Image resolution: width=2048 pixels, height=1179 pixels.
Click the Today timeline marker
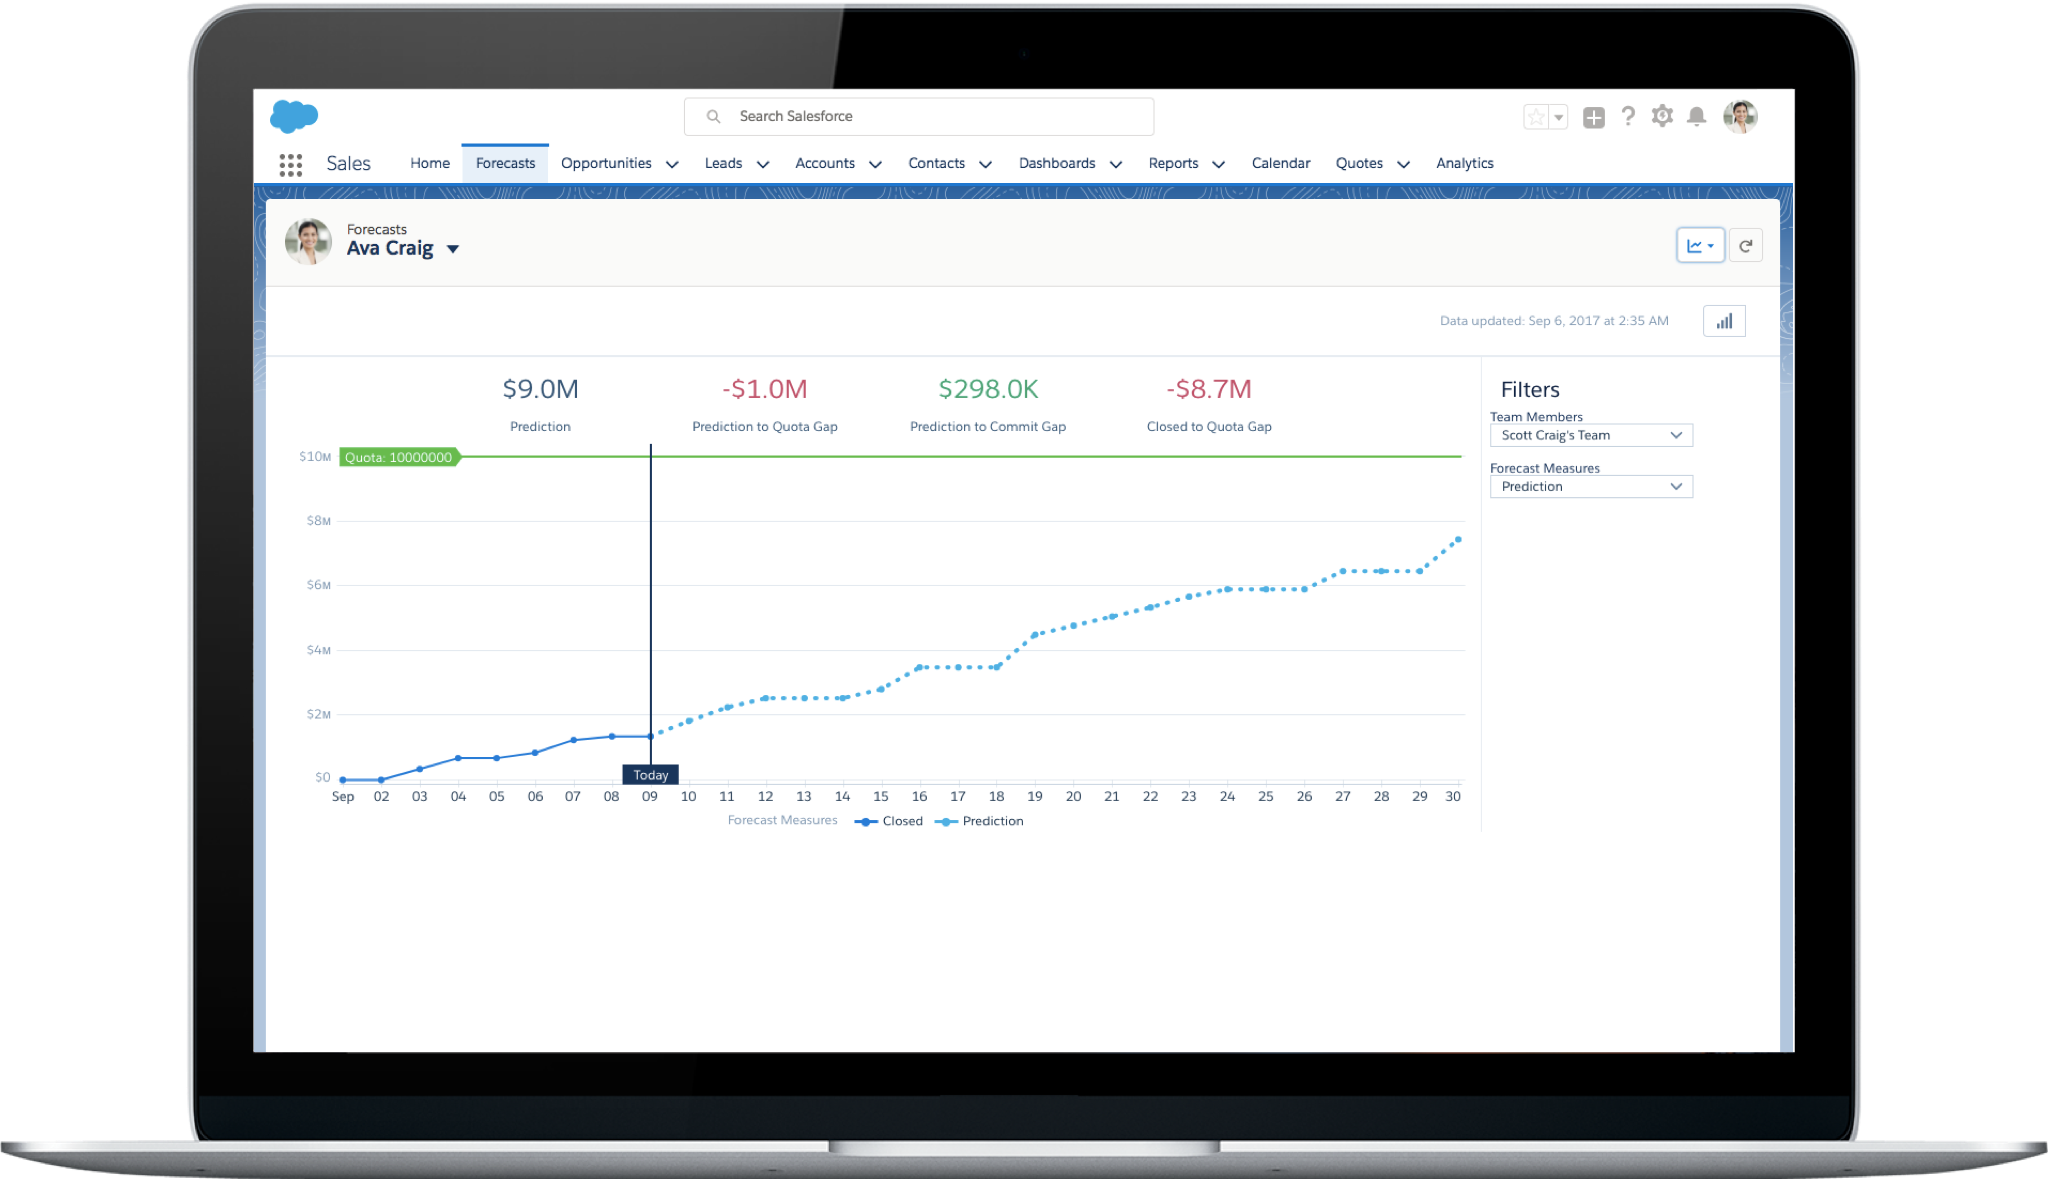pyautogui.click(x=650, y=775)
